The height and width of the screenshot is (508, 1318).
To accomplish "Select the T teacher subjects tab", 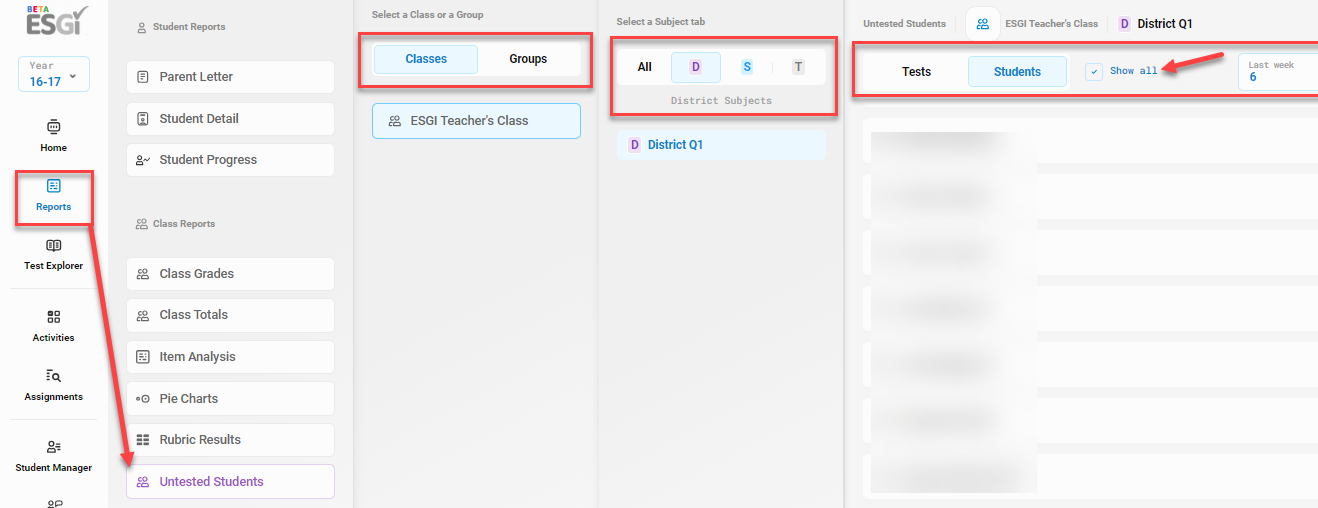I will pyautogui.click(x=798, y=67).
